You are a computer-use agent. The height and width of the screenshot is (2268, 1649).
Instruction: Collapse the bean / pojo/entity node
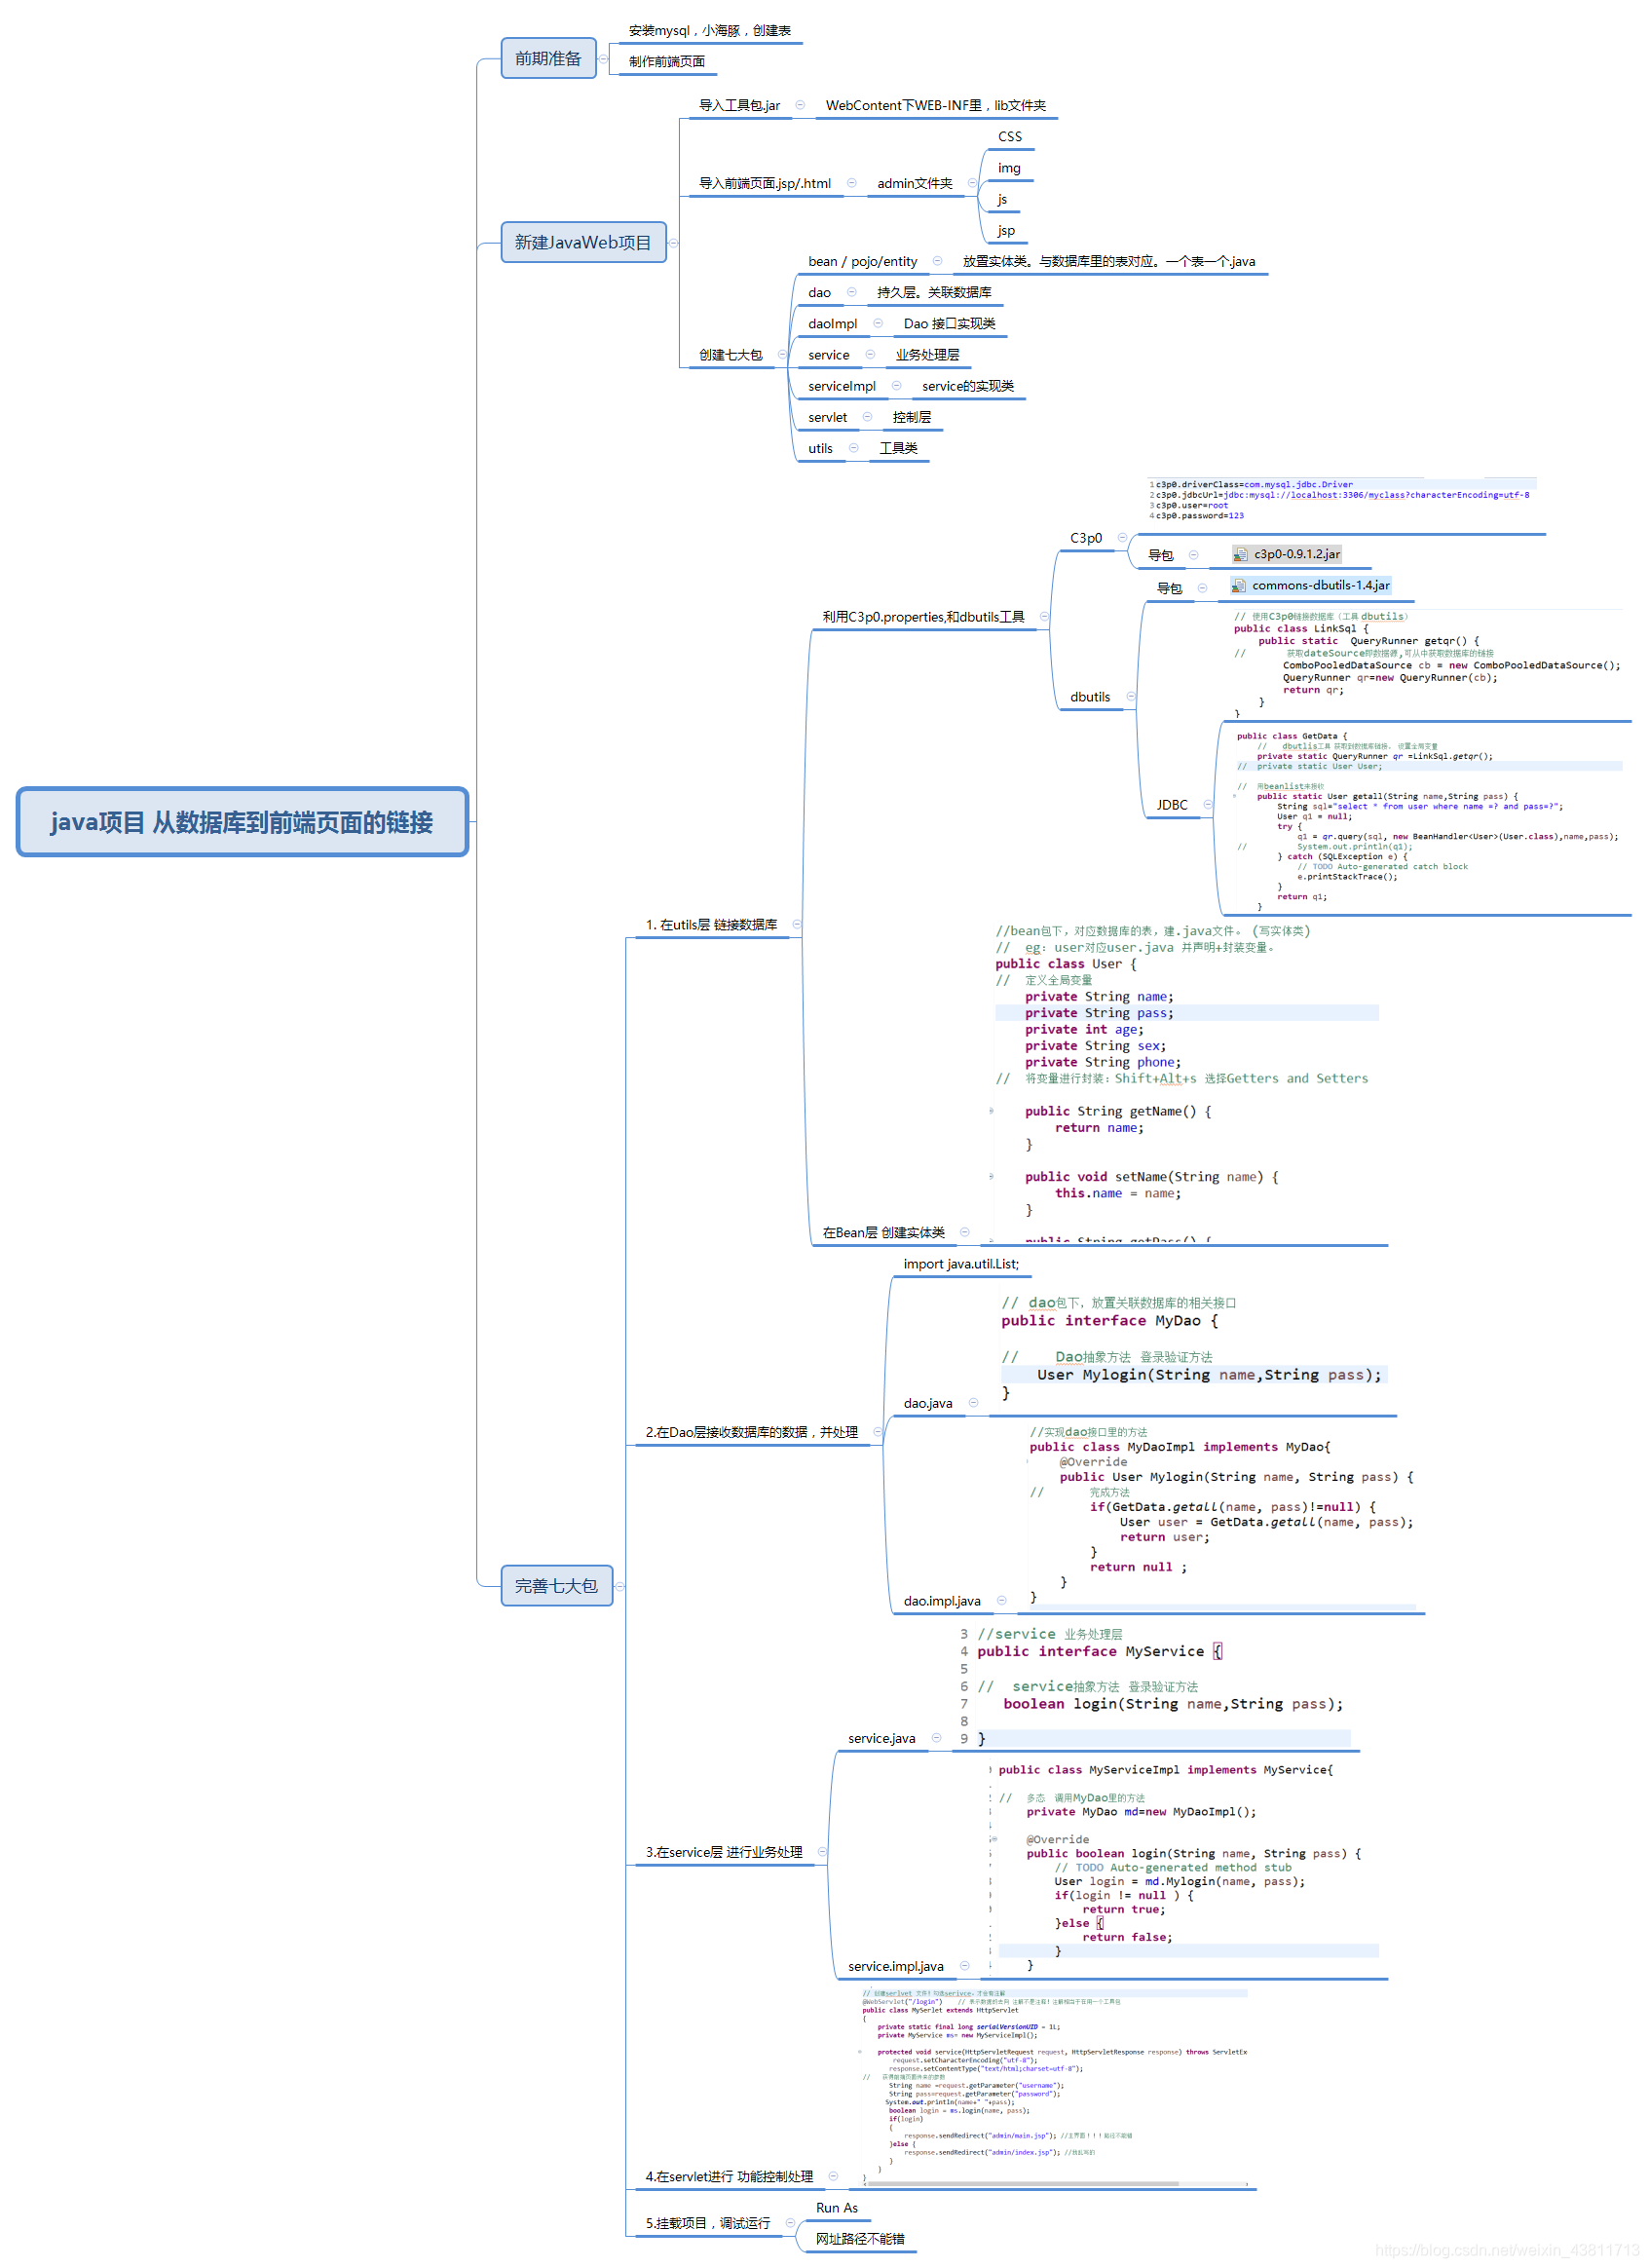pos(937,261)
